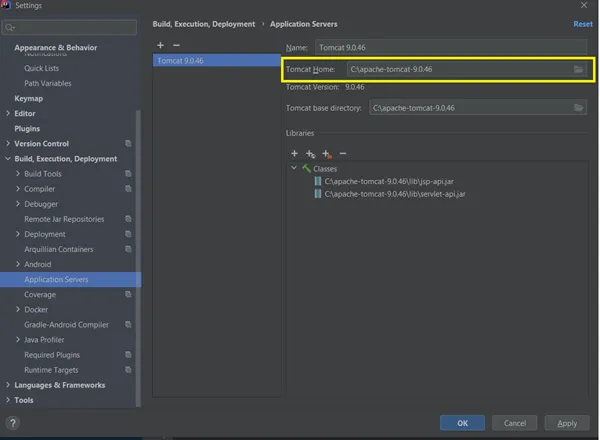
Task: Click the jar icon of servlet-api.jar
Action: 318,194
